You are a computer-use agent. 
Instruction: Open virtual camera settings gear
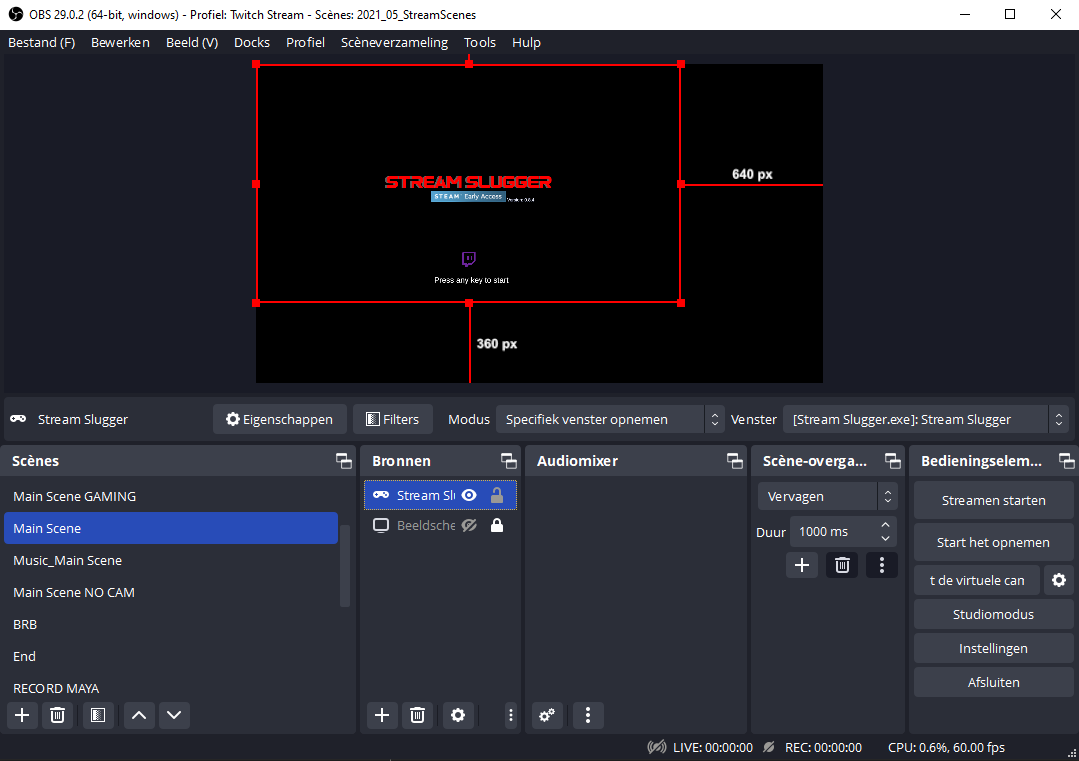1058,580
